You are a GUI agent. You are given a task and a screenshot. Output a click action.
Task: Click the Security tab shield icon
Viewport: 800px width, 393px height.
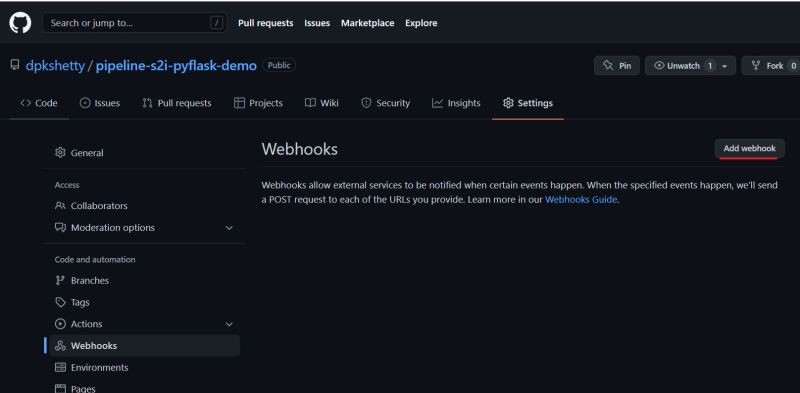click(366, 103)
